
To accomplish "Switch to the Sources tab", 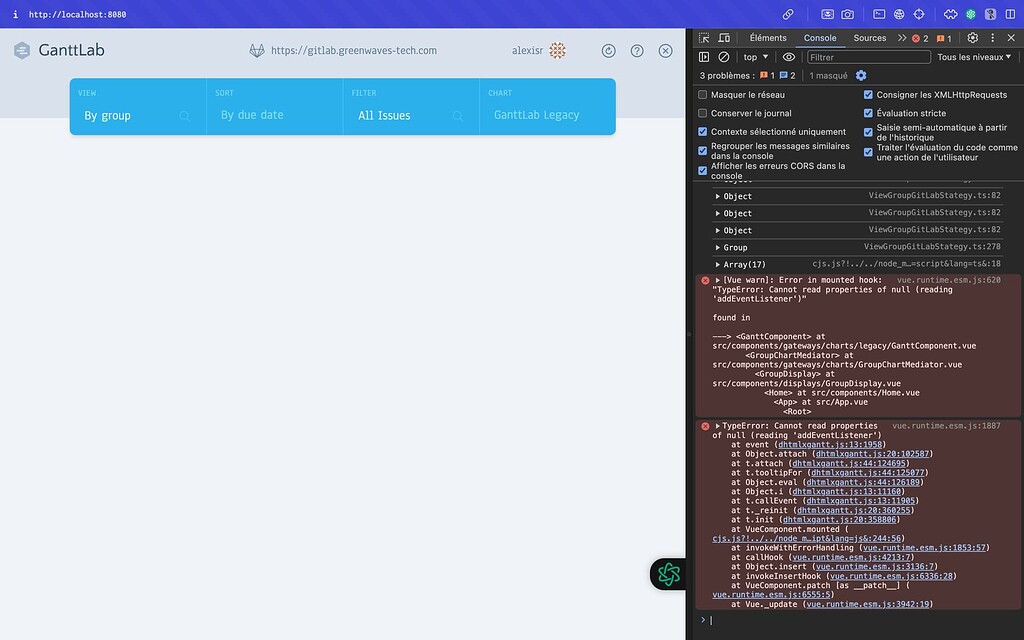I will tap(869, 38).
